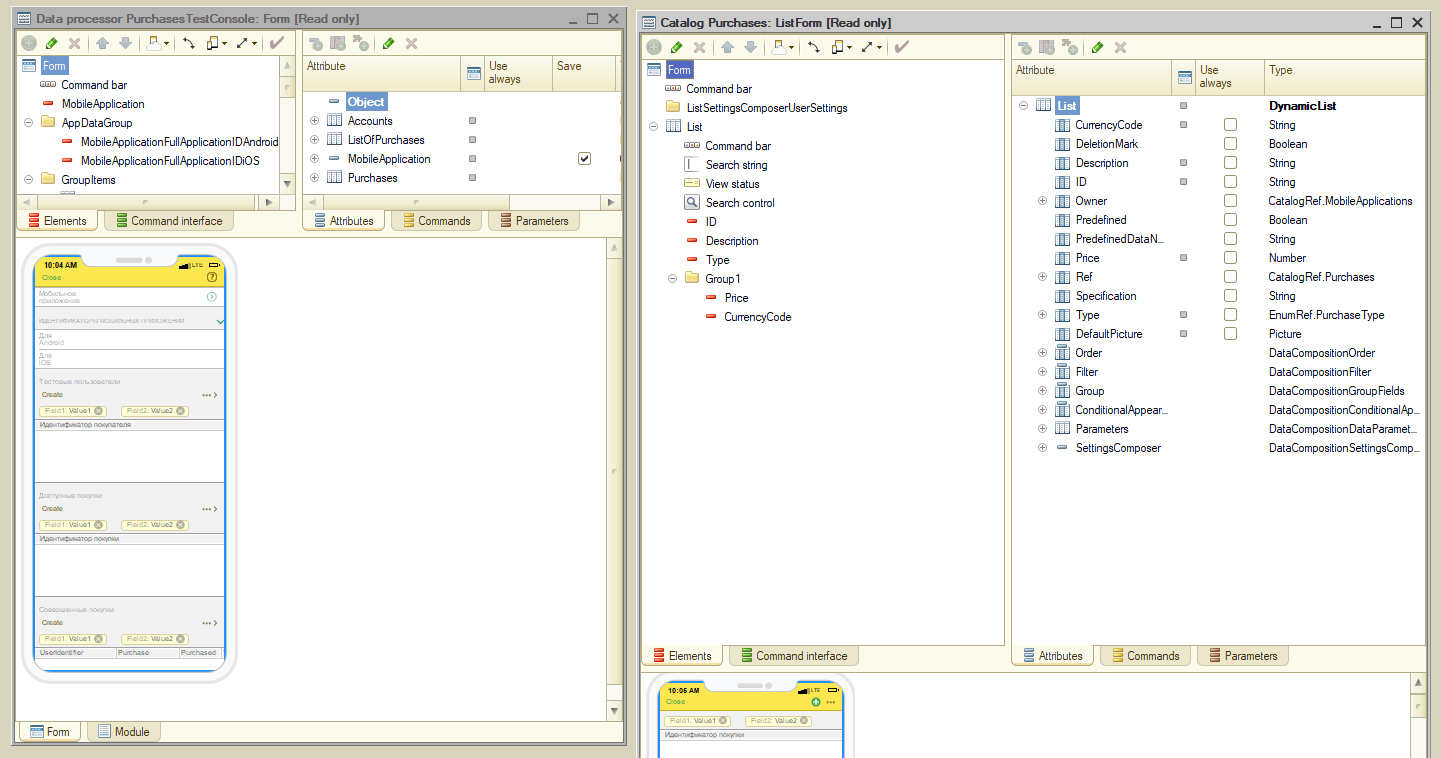Click the add nested attribute icon in Catalog Purchases toolbar
This screenshot has width=1441, height=758.
[1070, 47]
